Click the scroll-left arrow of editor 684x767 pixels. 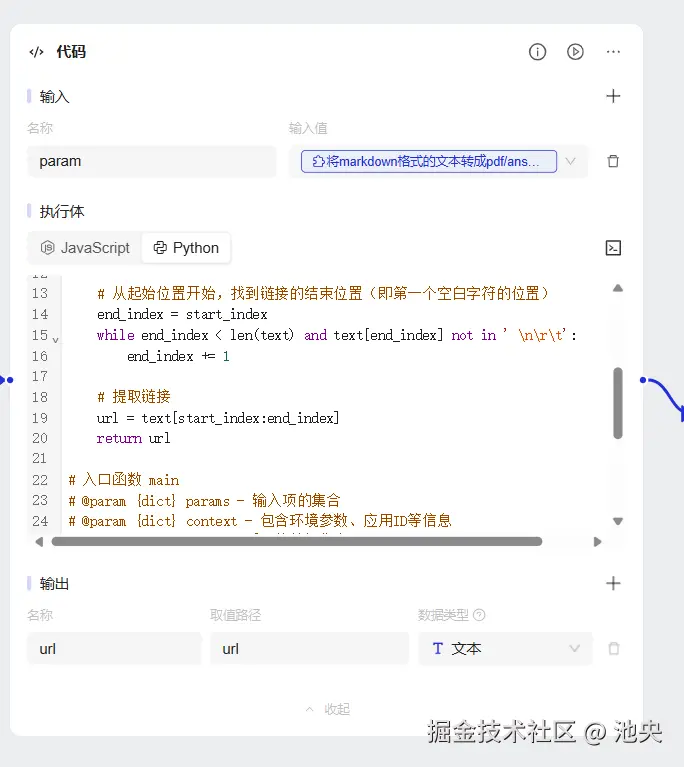[x=40, y=542]
